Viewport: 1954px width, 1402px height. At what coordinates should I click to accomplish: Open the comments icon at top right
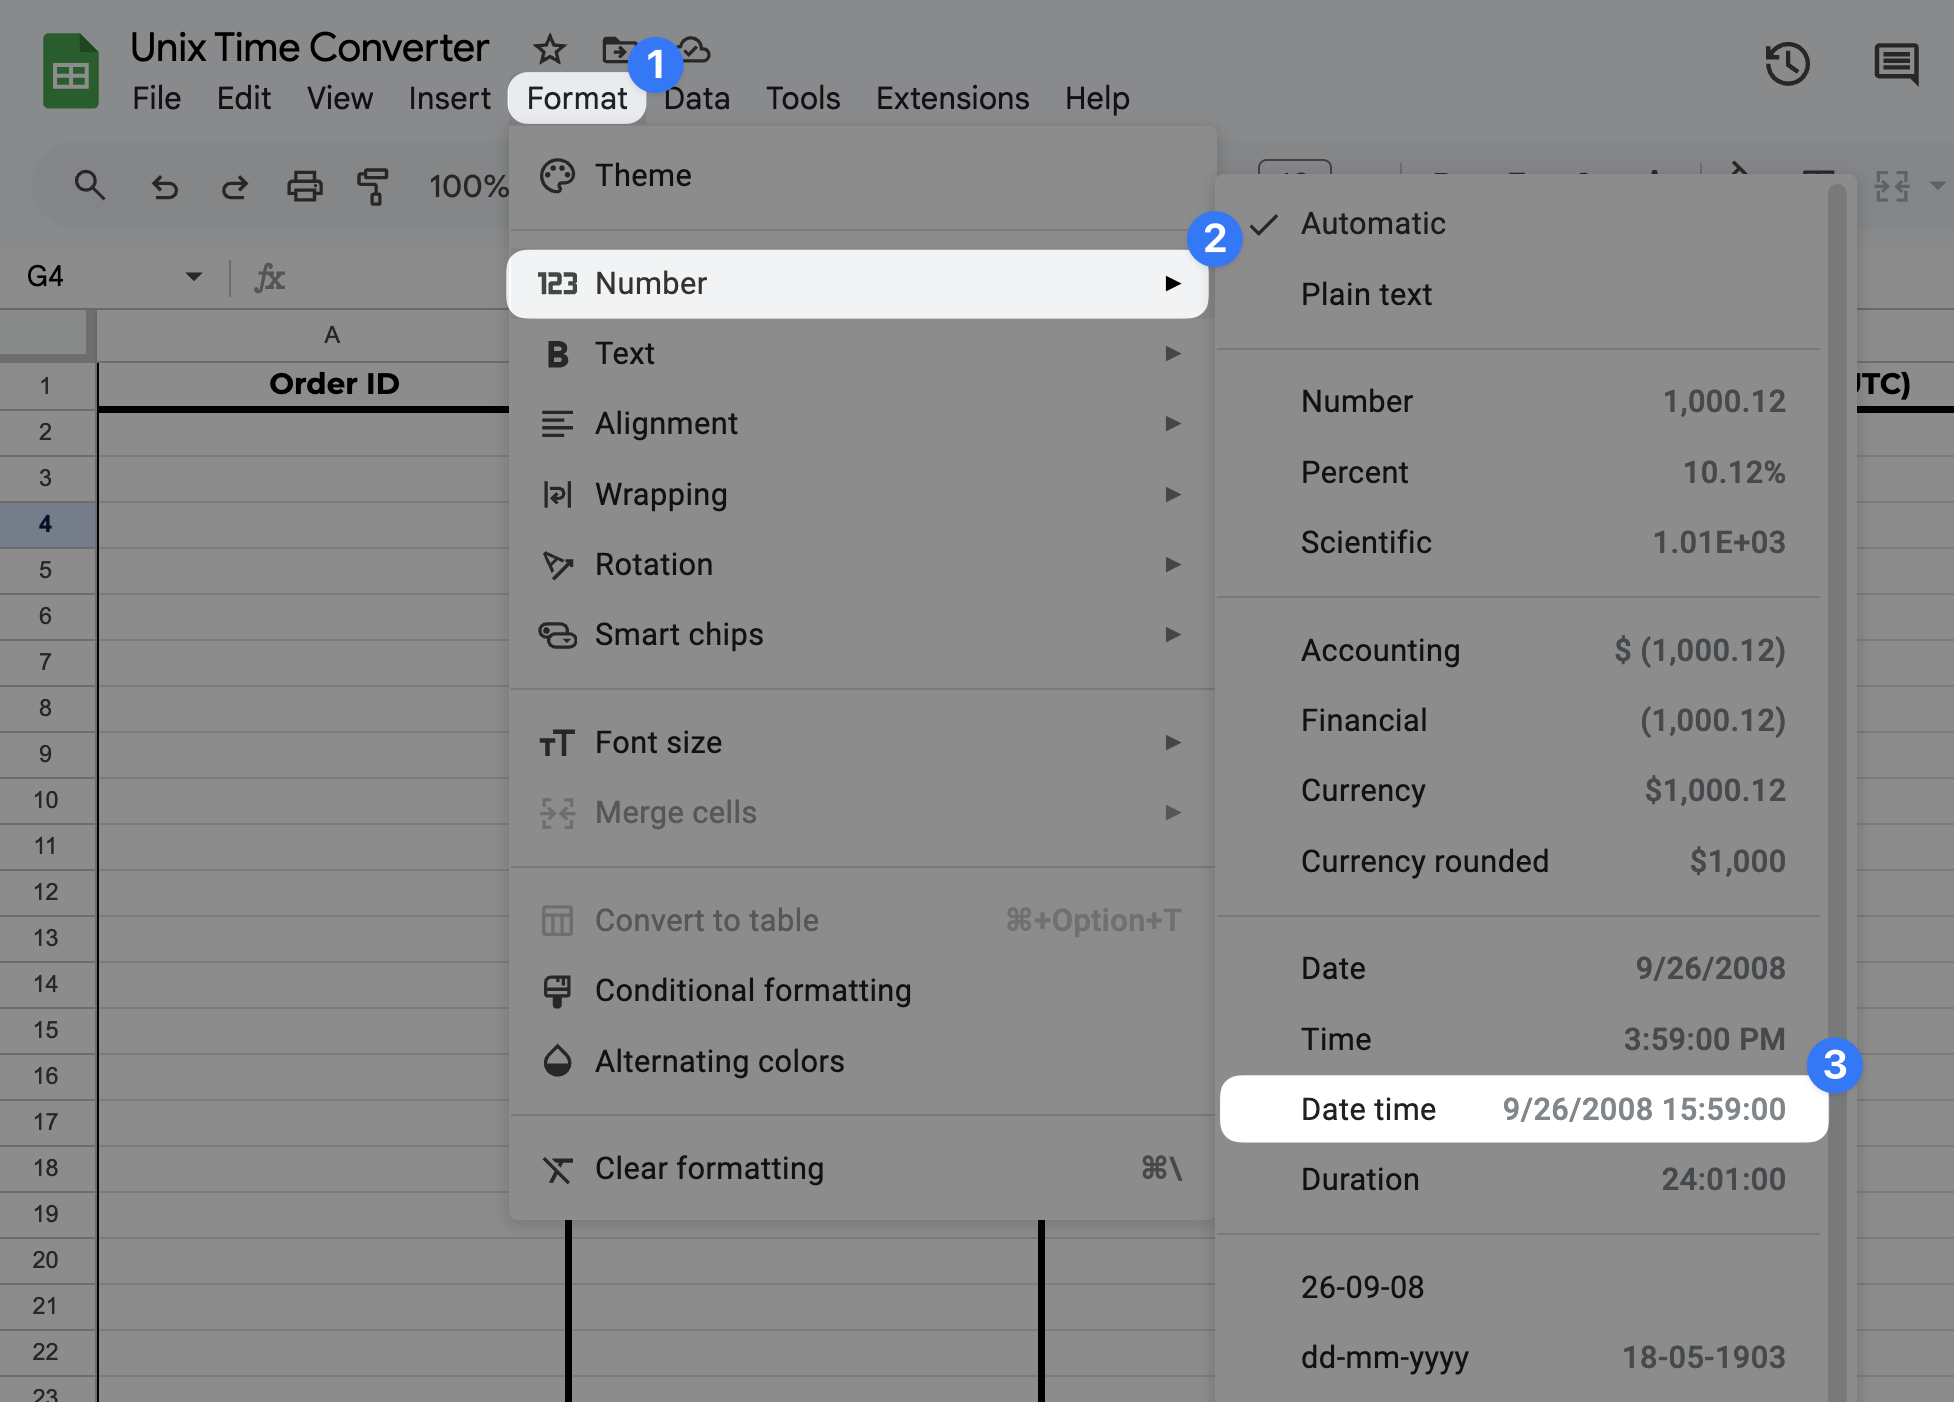[1895, 65]
